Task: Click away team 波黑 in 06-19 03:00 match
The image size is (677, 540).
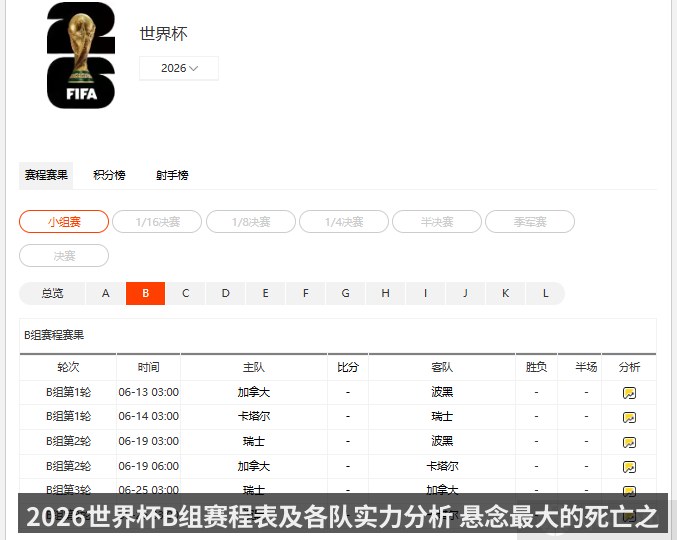Action: pos(442,442)
